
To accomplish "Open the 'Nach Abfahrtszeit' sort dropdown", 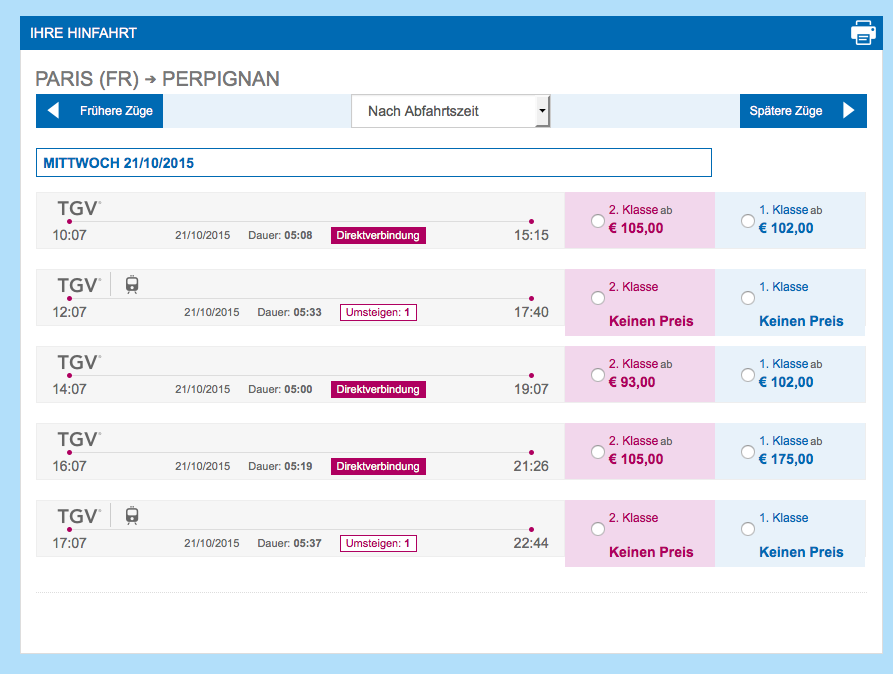I will [450, 111].
